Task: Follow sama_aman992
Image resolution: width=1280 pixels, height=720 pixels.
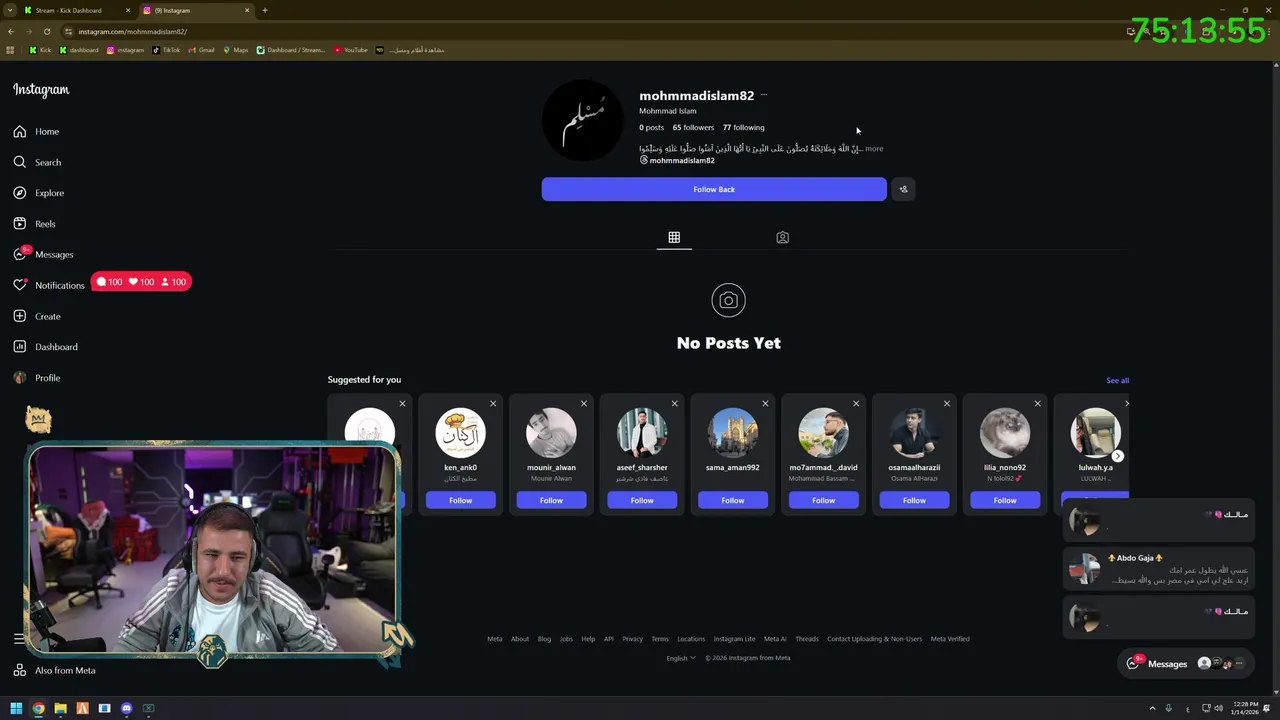Action: pyautogui.click(x=733, y=500)
